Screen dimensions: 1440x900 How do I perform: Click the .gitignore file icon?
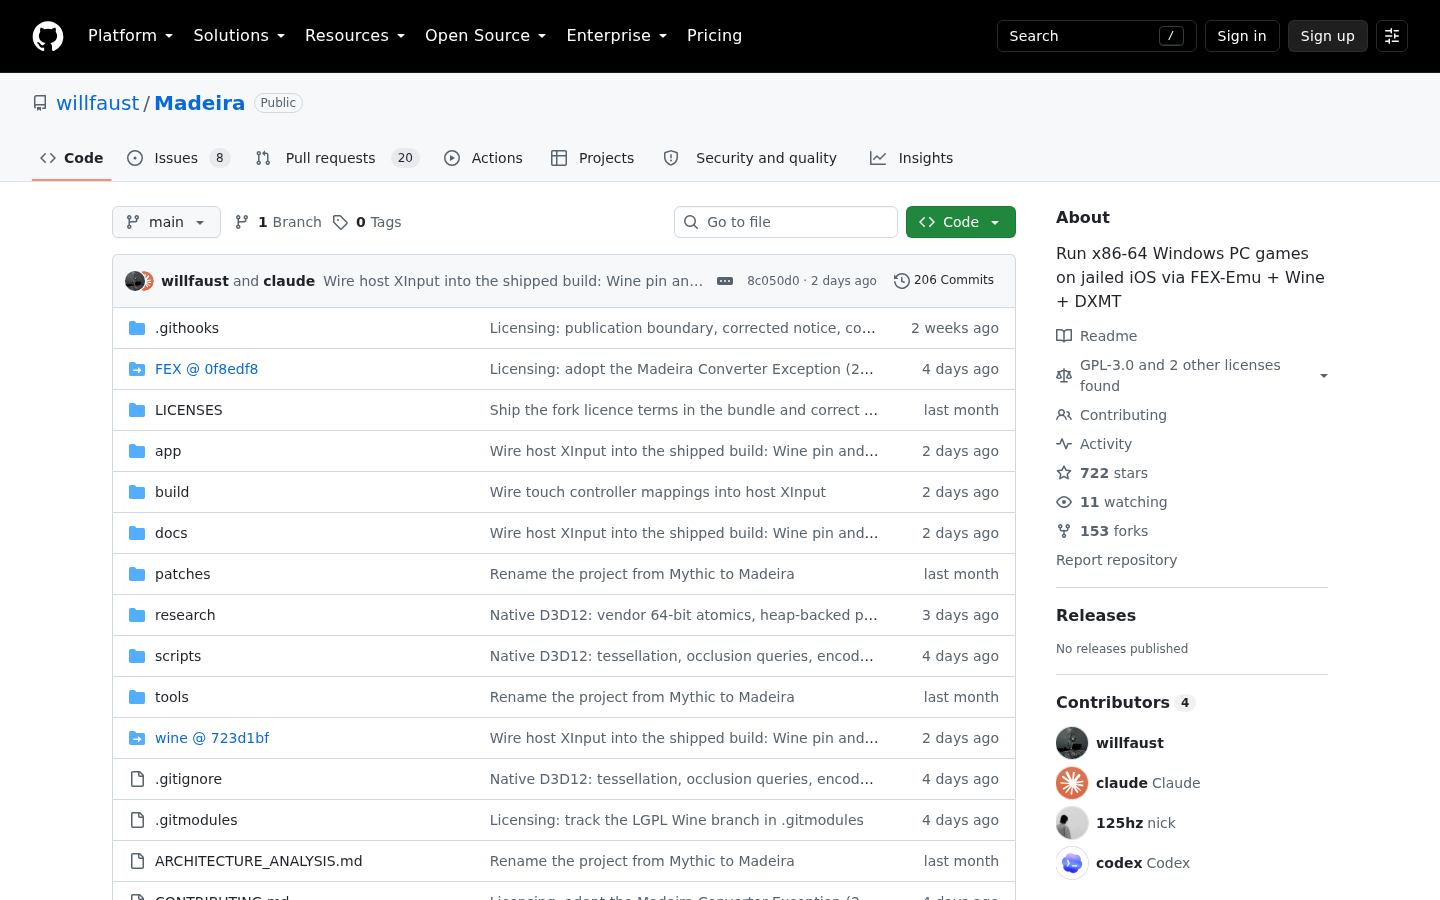tap(137, 779)
